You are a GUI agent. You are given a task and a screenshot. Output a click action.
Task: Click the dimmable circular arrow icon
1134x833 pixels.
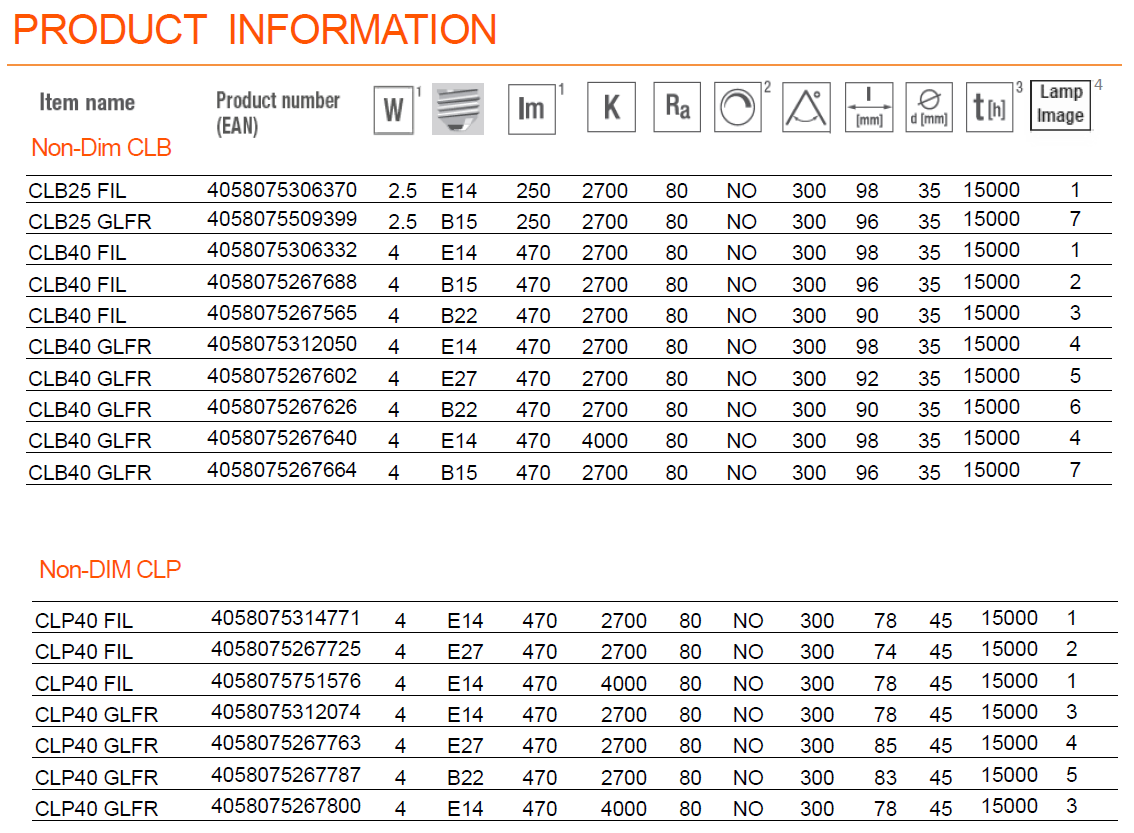(x=738, y=108)
